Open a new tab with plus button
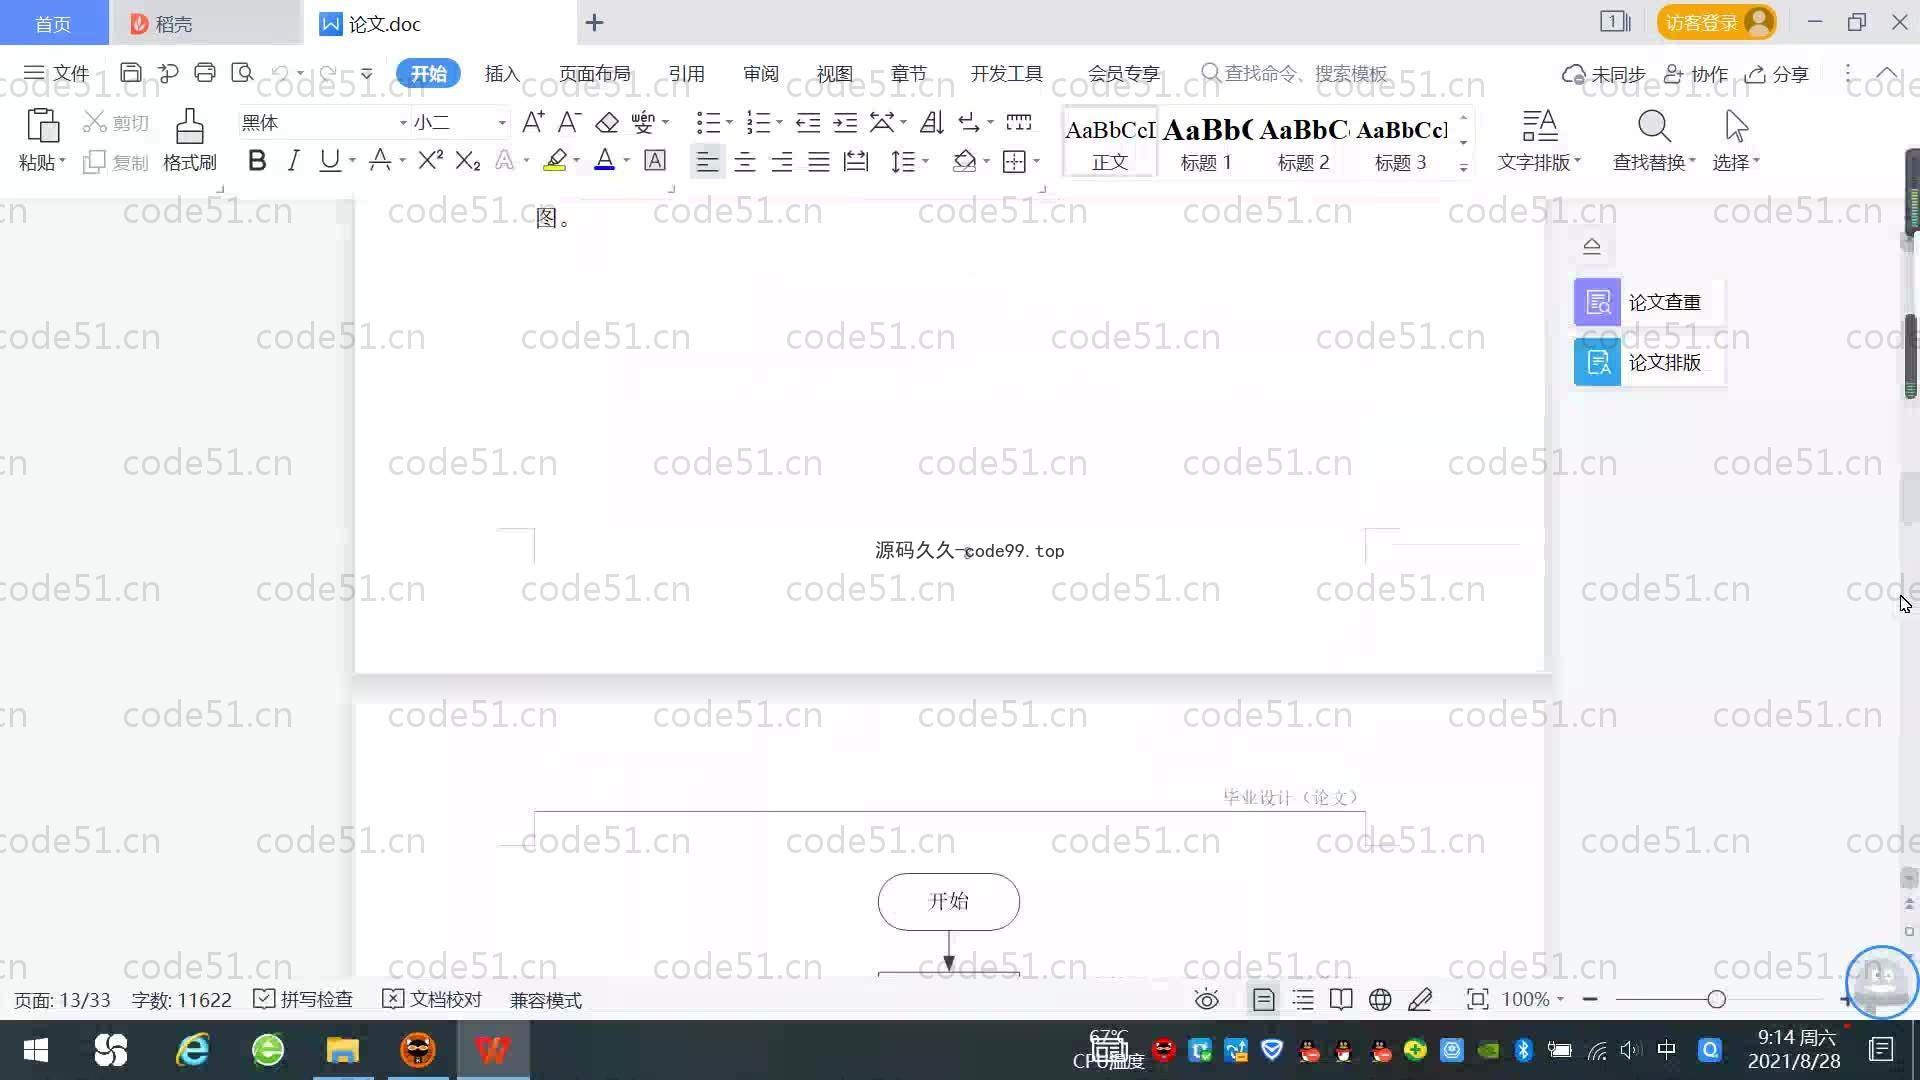This screenshot has height=1080, width=1920. tap(594, 22)
